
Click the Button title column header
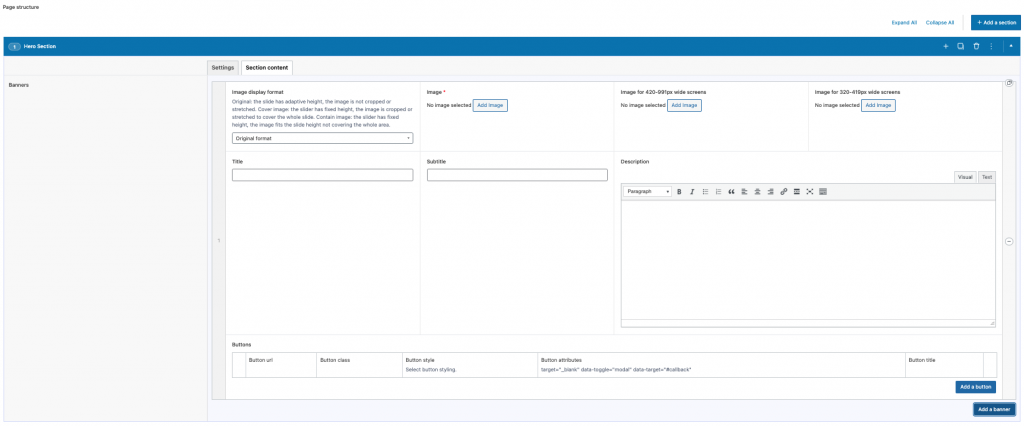pyautogui.click(x=922, y=360)
